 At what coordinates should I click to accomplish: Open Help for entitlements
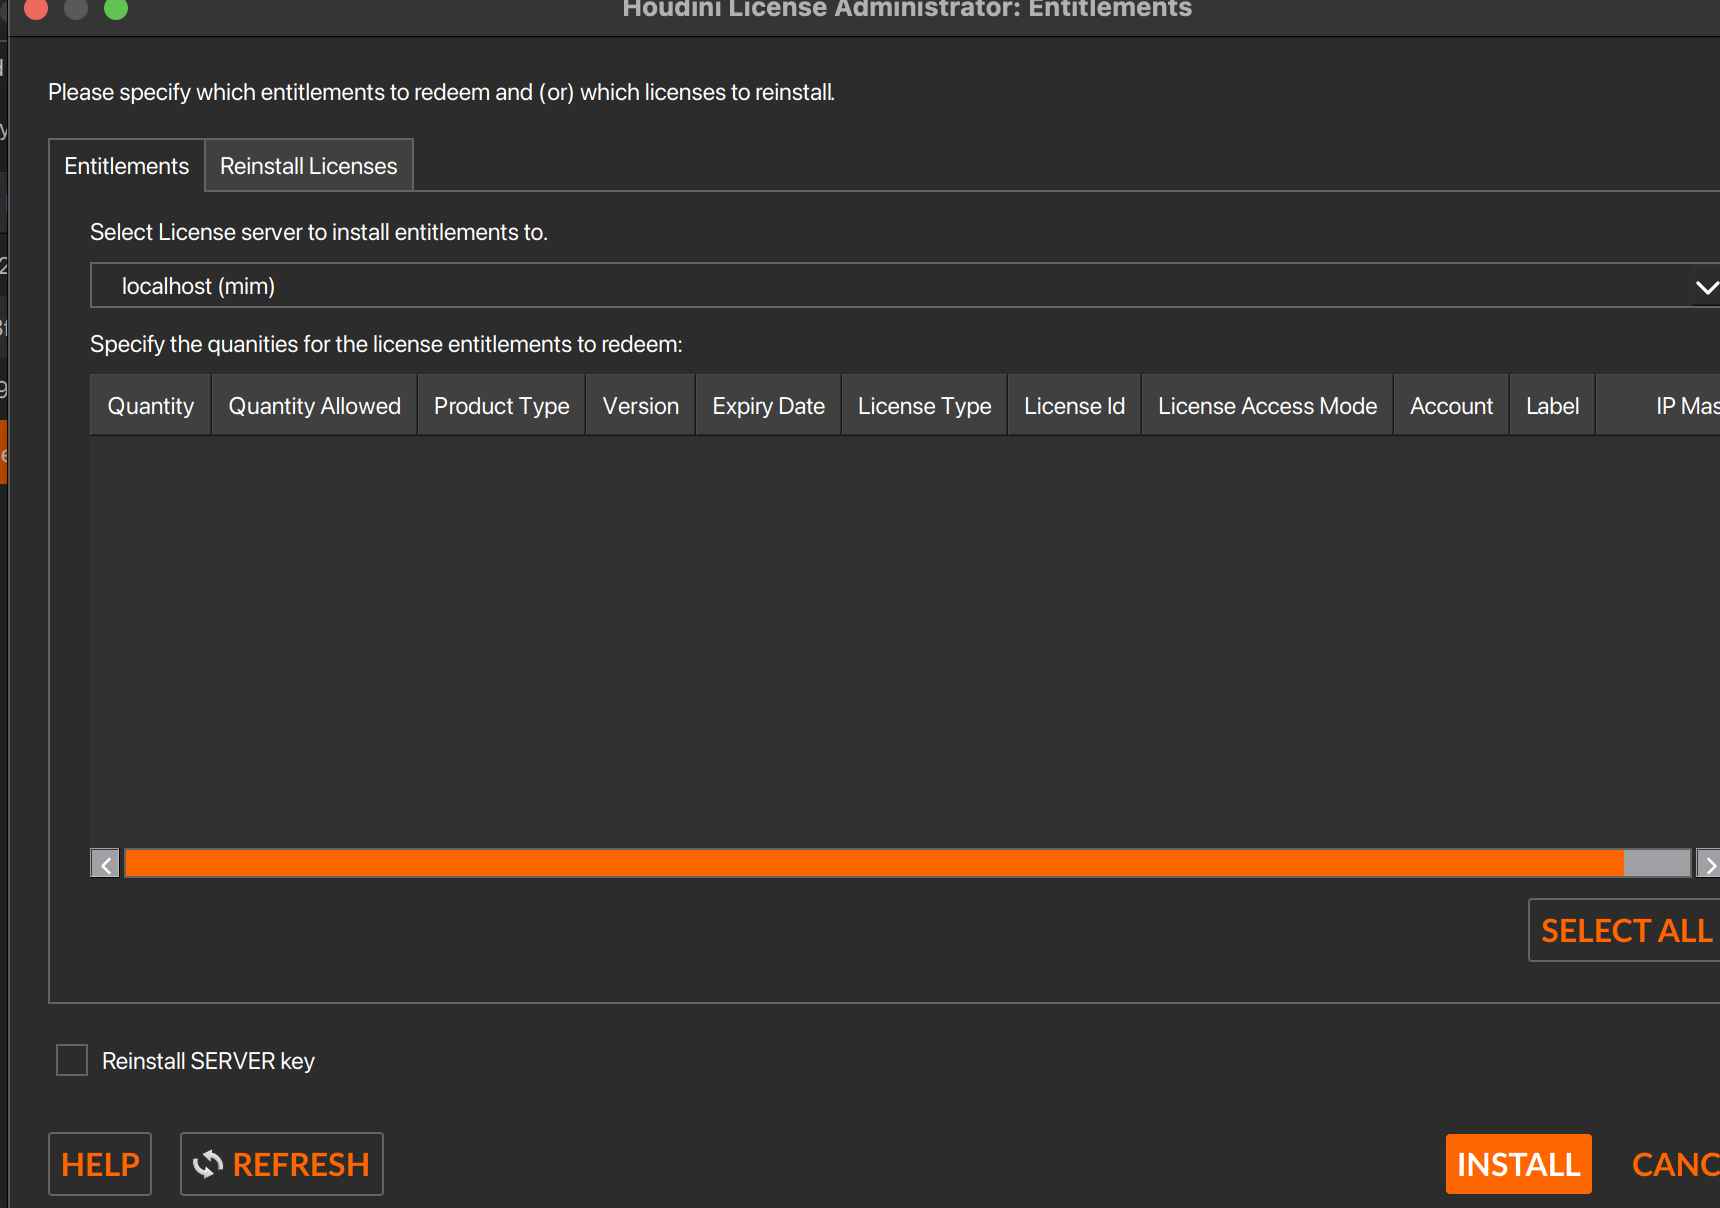(100, 1164)
